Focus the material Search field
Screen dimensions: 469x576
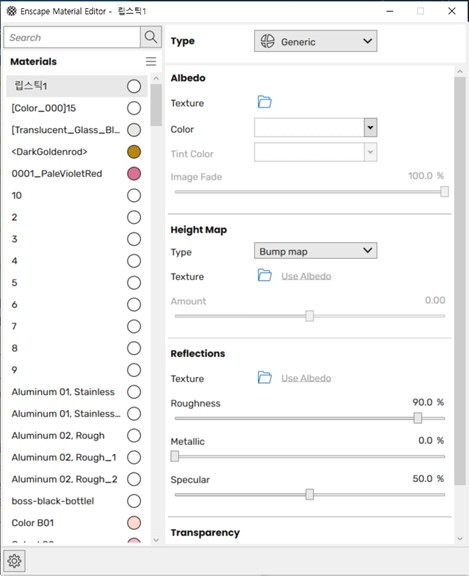tap(72, 37)
